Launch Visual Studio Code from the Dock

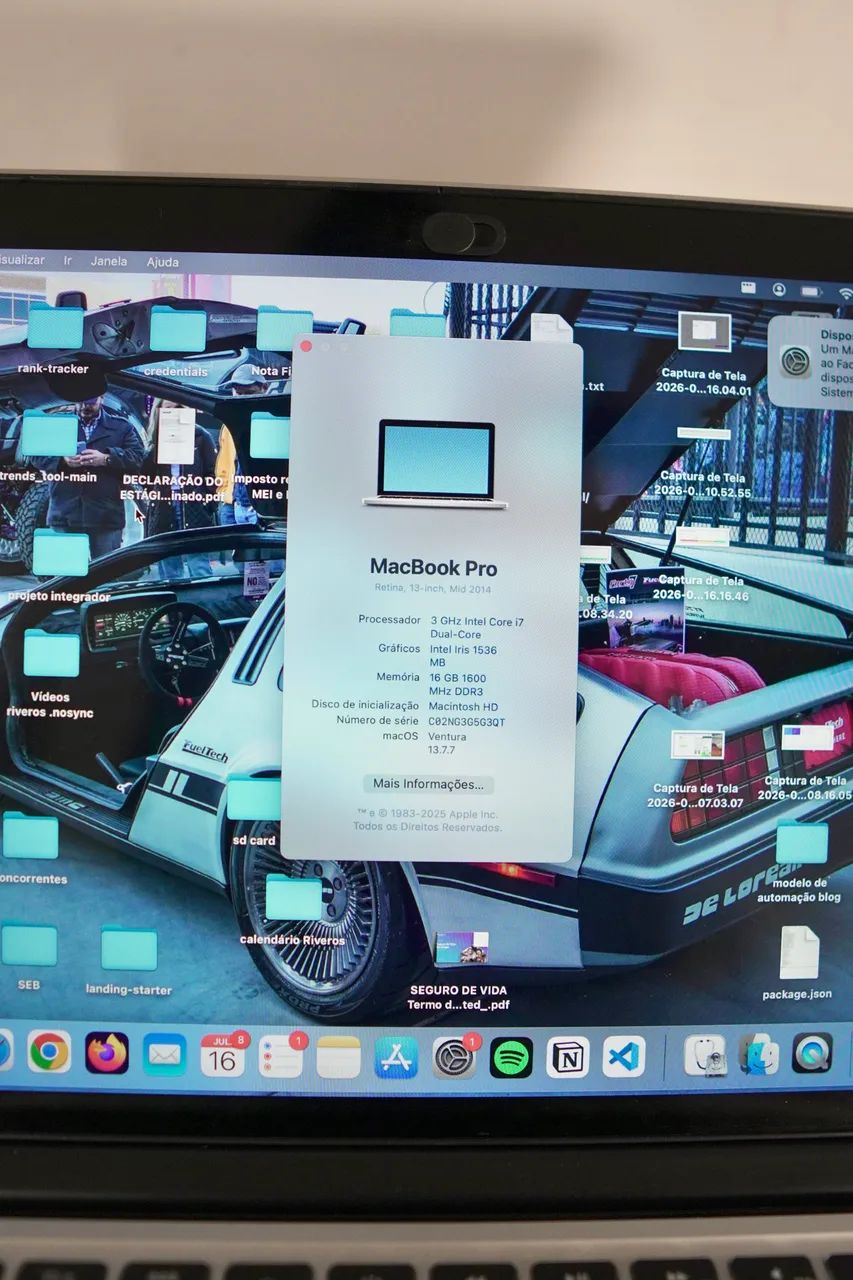coord(624,1056)
